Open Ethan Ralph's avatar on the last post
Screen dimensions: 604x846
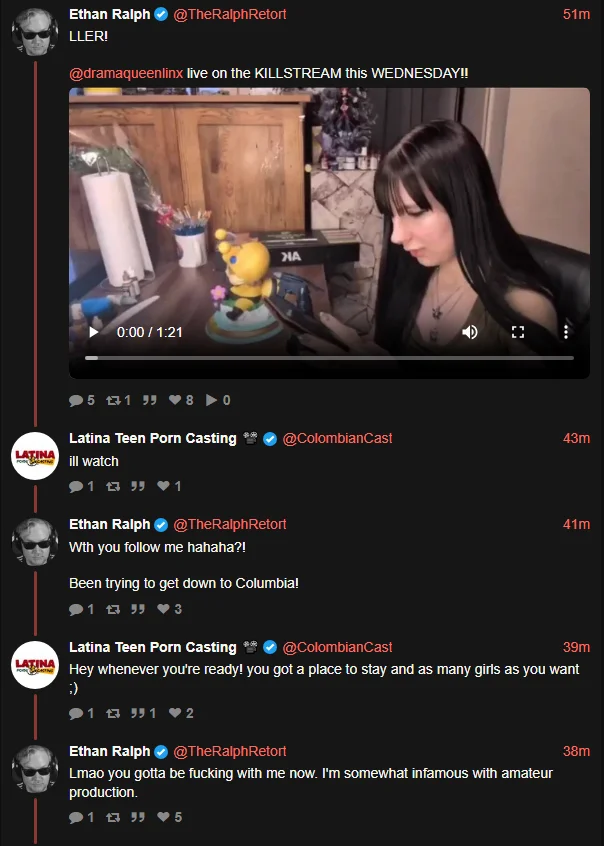35,769
